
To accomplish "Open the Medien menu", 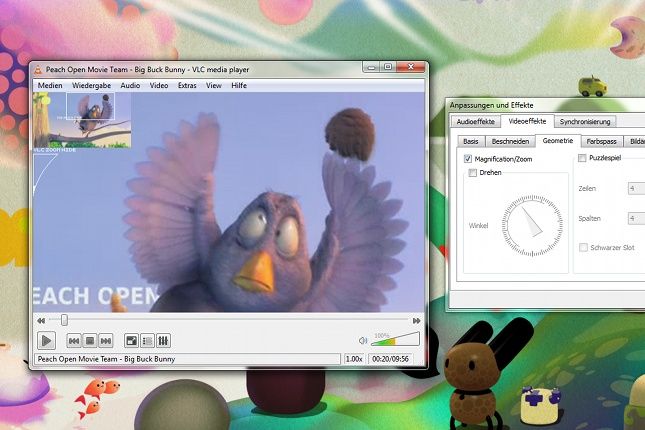I will pos(50,86).
